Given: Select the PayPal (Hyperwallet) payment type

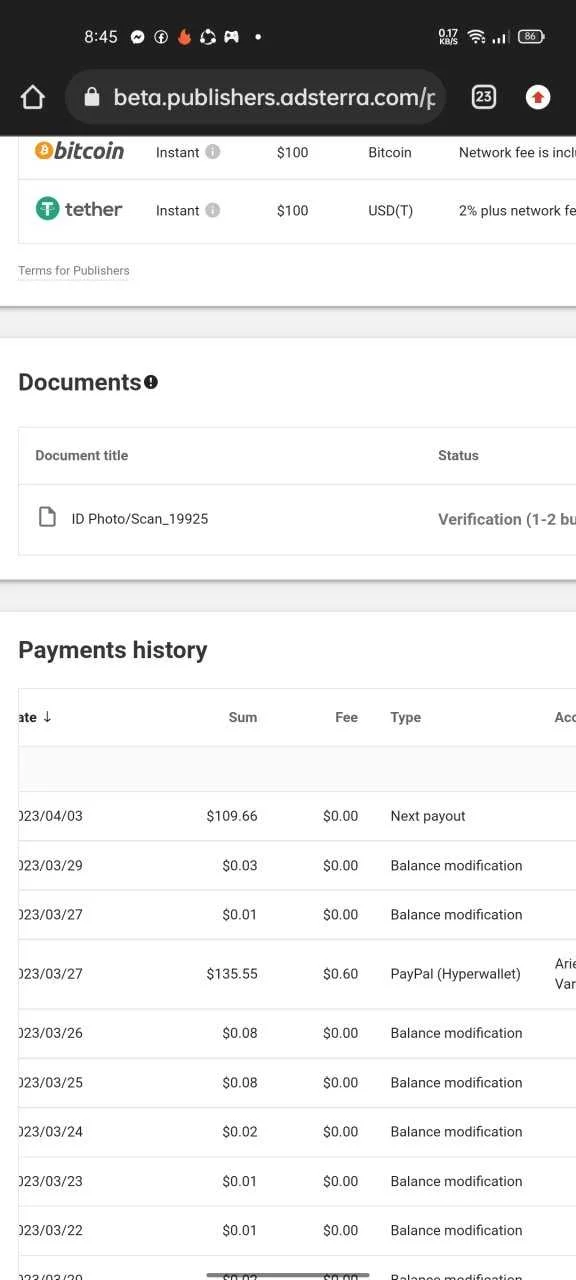Looking at the screenshot, I should [456, 974].
